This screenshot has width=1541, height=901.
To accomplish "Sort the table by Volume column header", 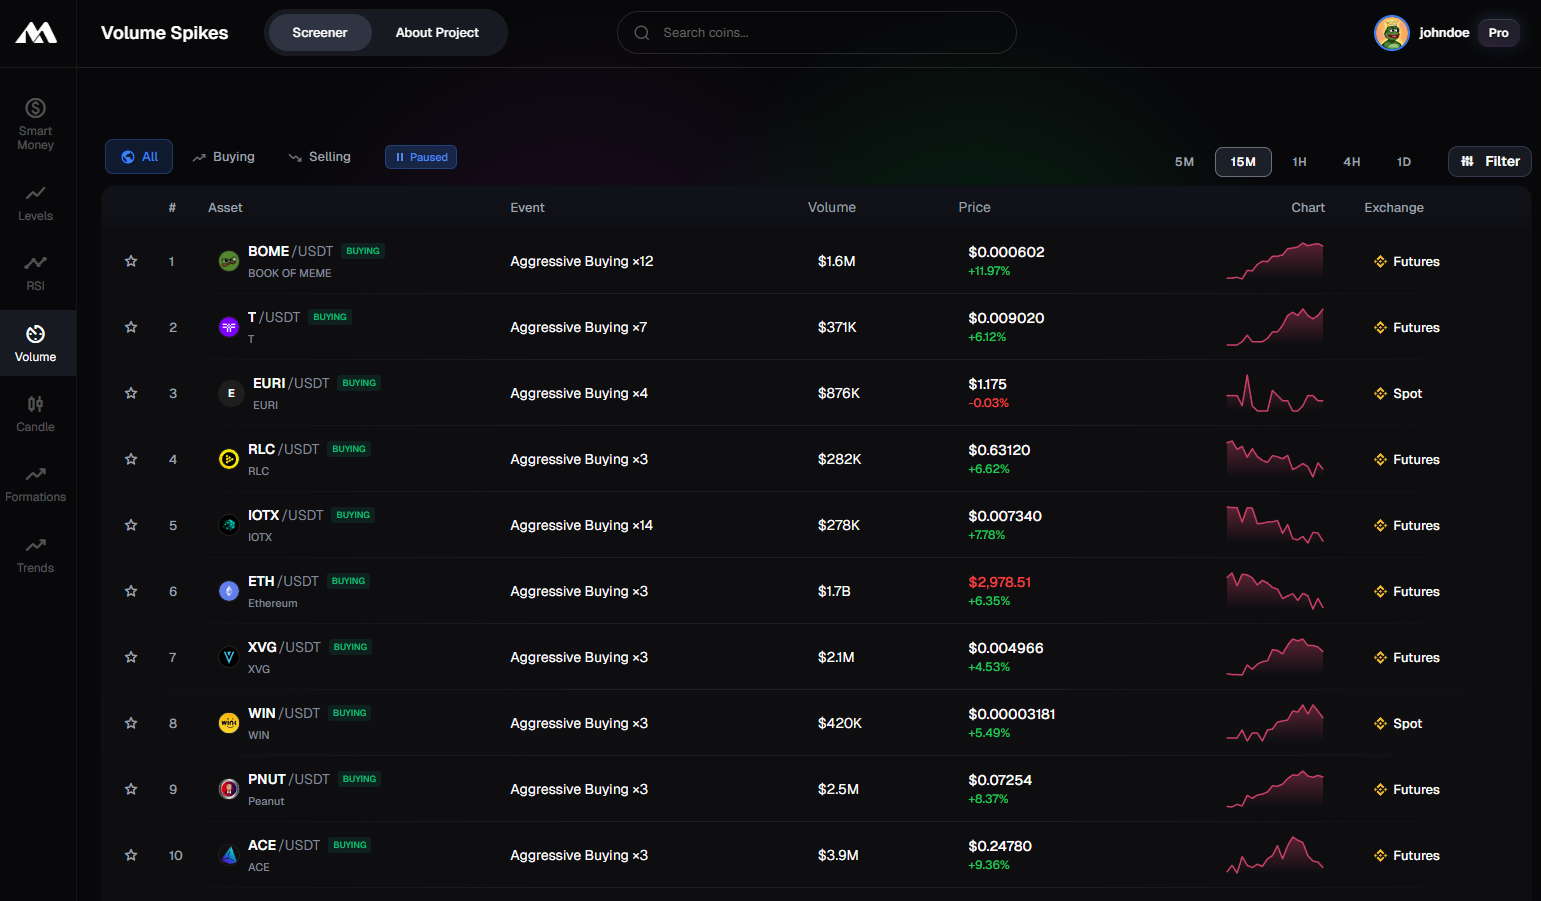I will pyautogui.click(x=831, y=207).
